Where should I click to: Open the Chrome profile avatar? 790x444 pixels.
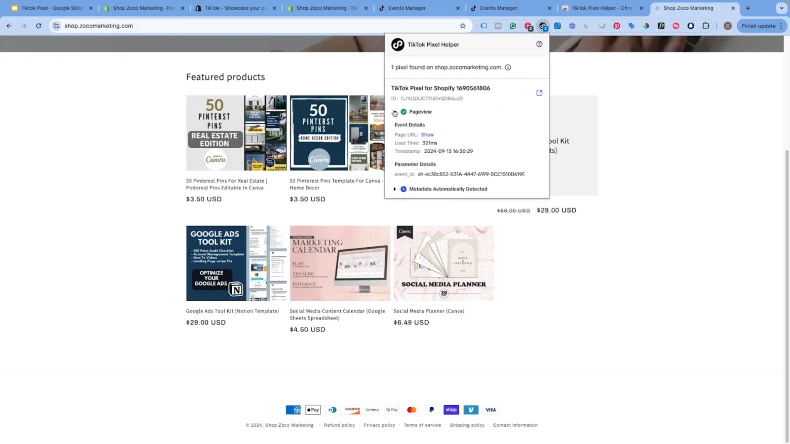[x=728, y=26]
